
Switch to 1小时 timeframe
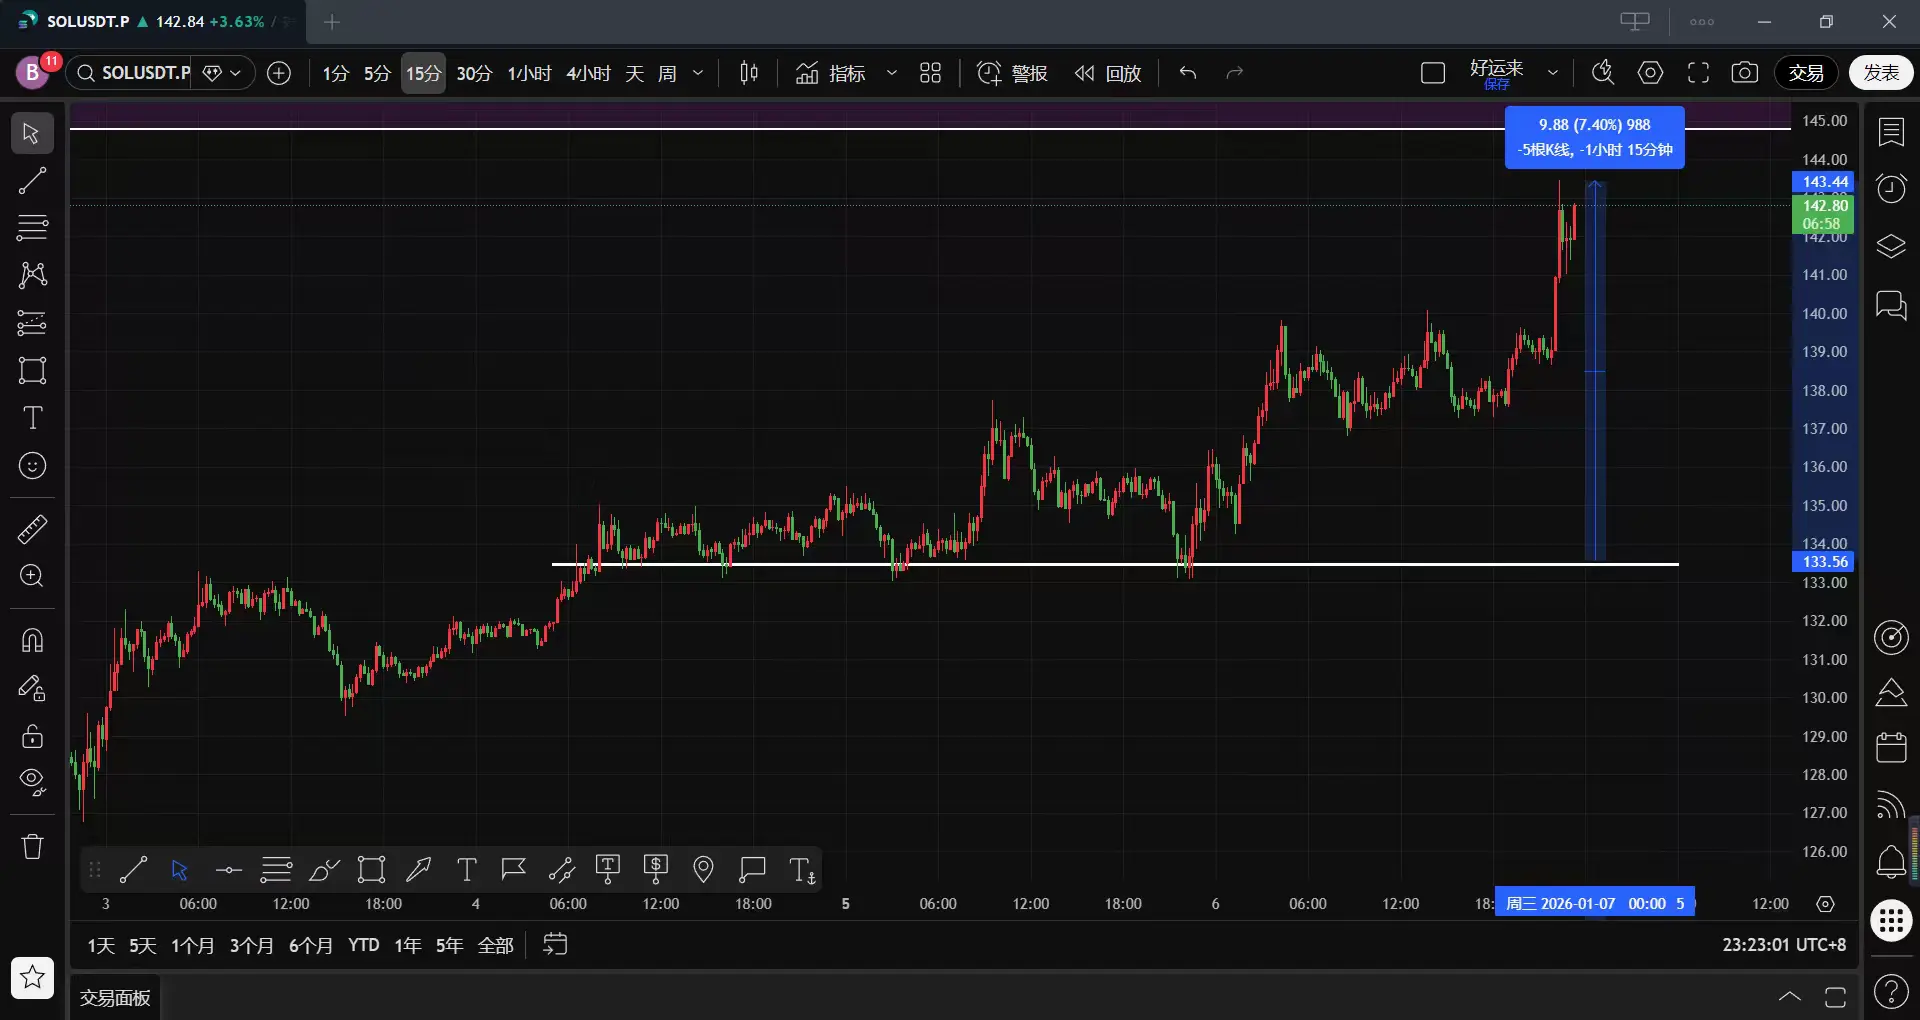point(529,73)
